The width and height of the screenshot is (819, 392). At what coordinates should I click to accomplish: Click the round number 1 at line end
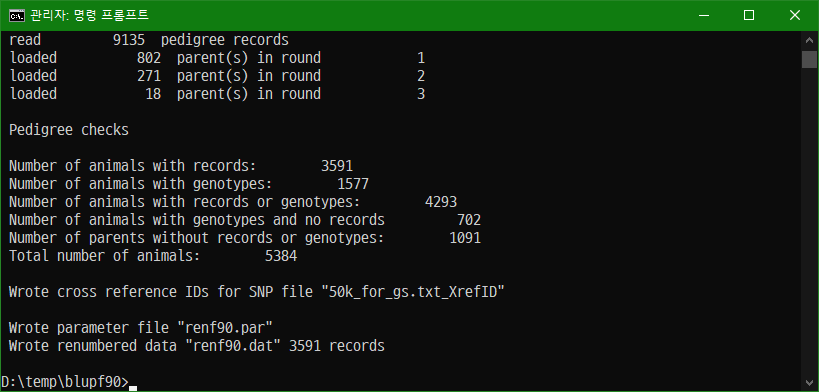click(x=421, y=57)
